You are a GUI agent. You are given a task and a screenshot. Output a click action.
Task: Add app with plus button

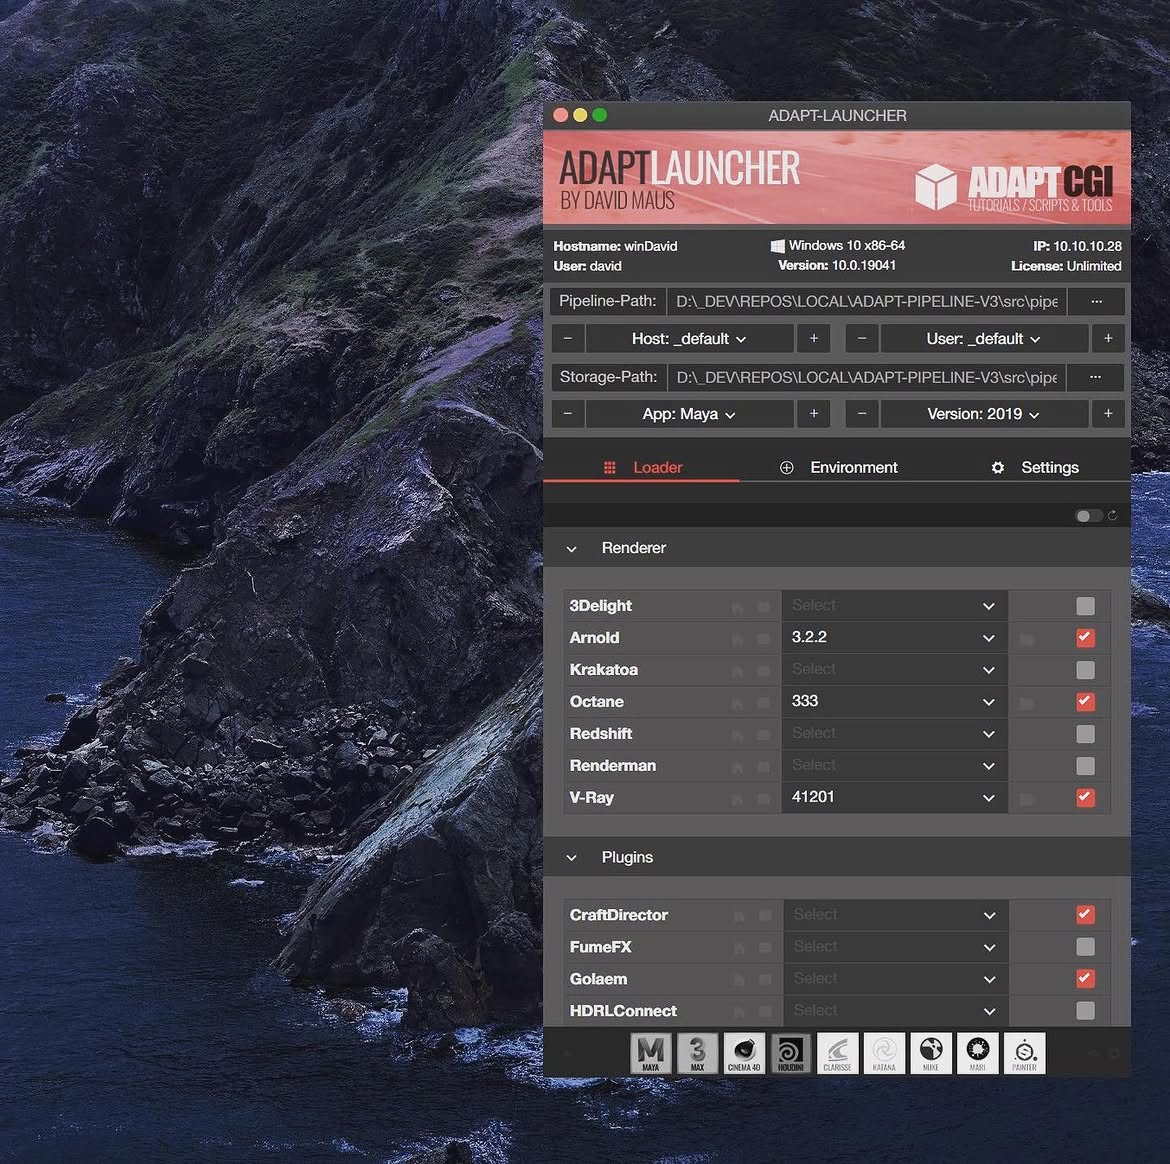click(x=814, y=414)
